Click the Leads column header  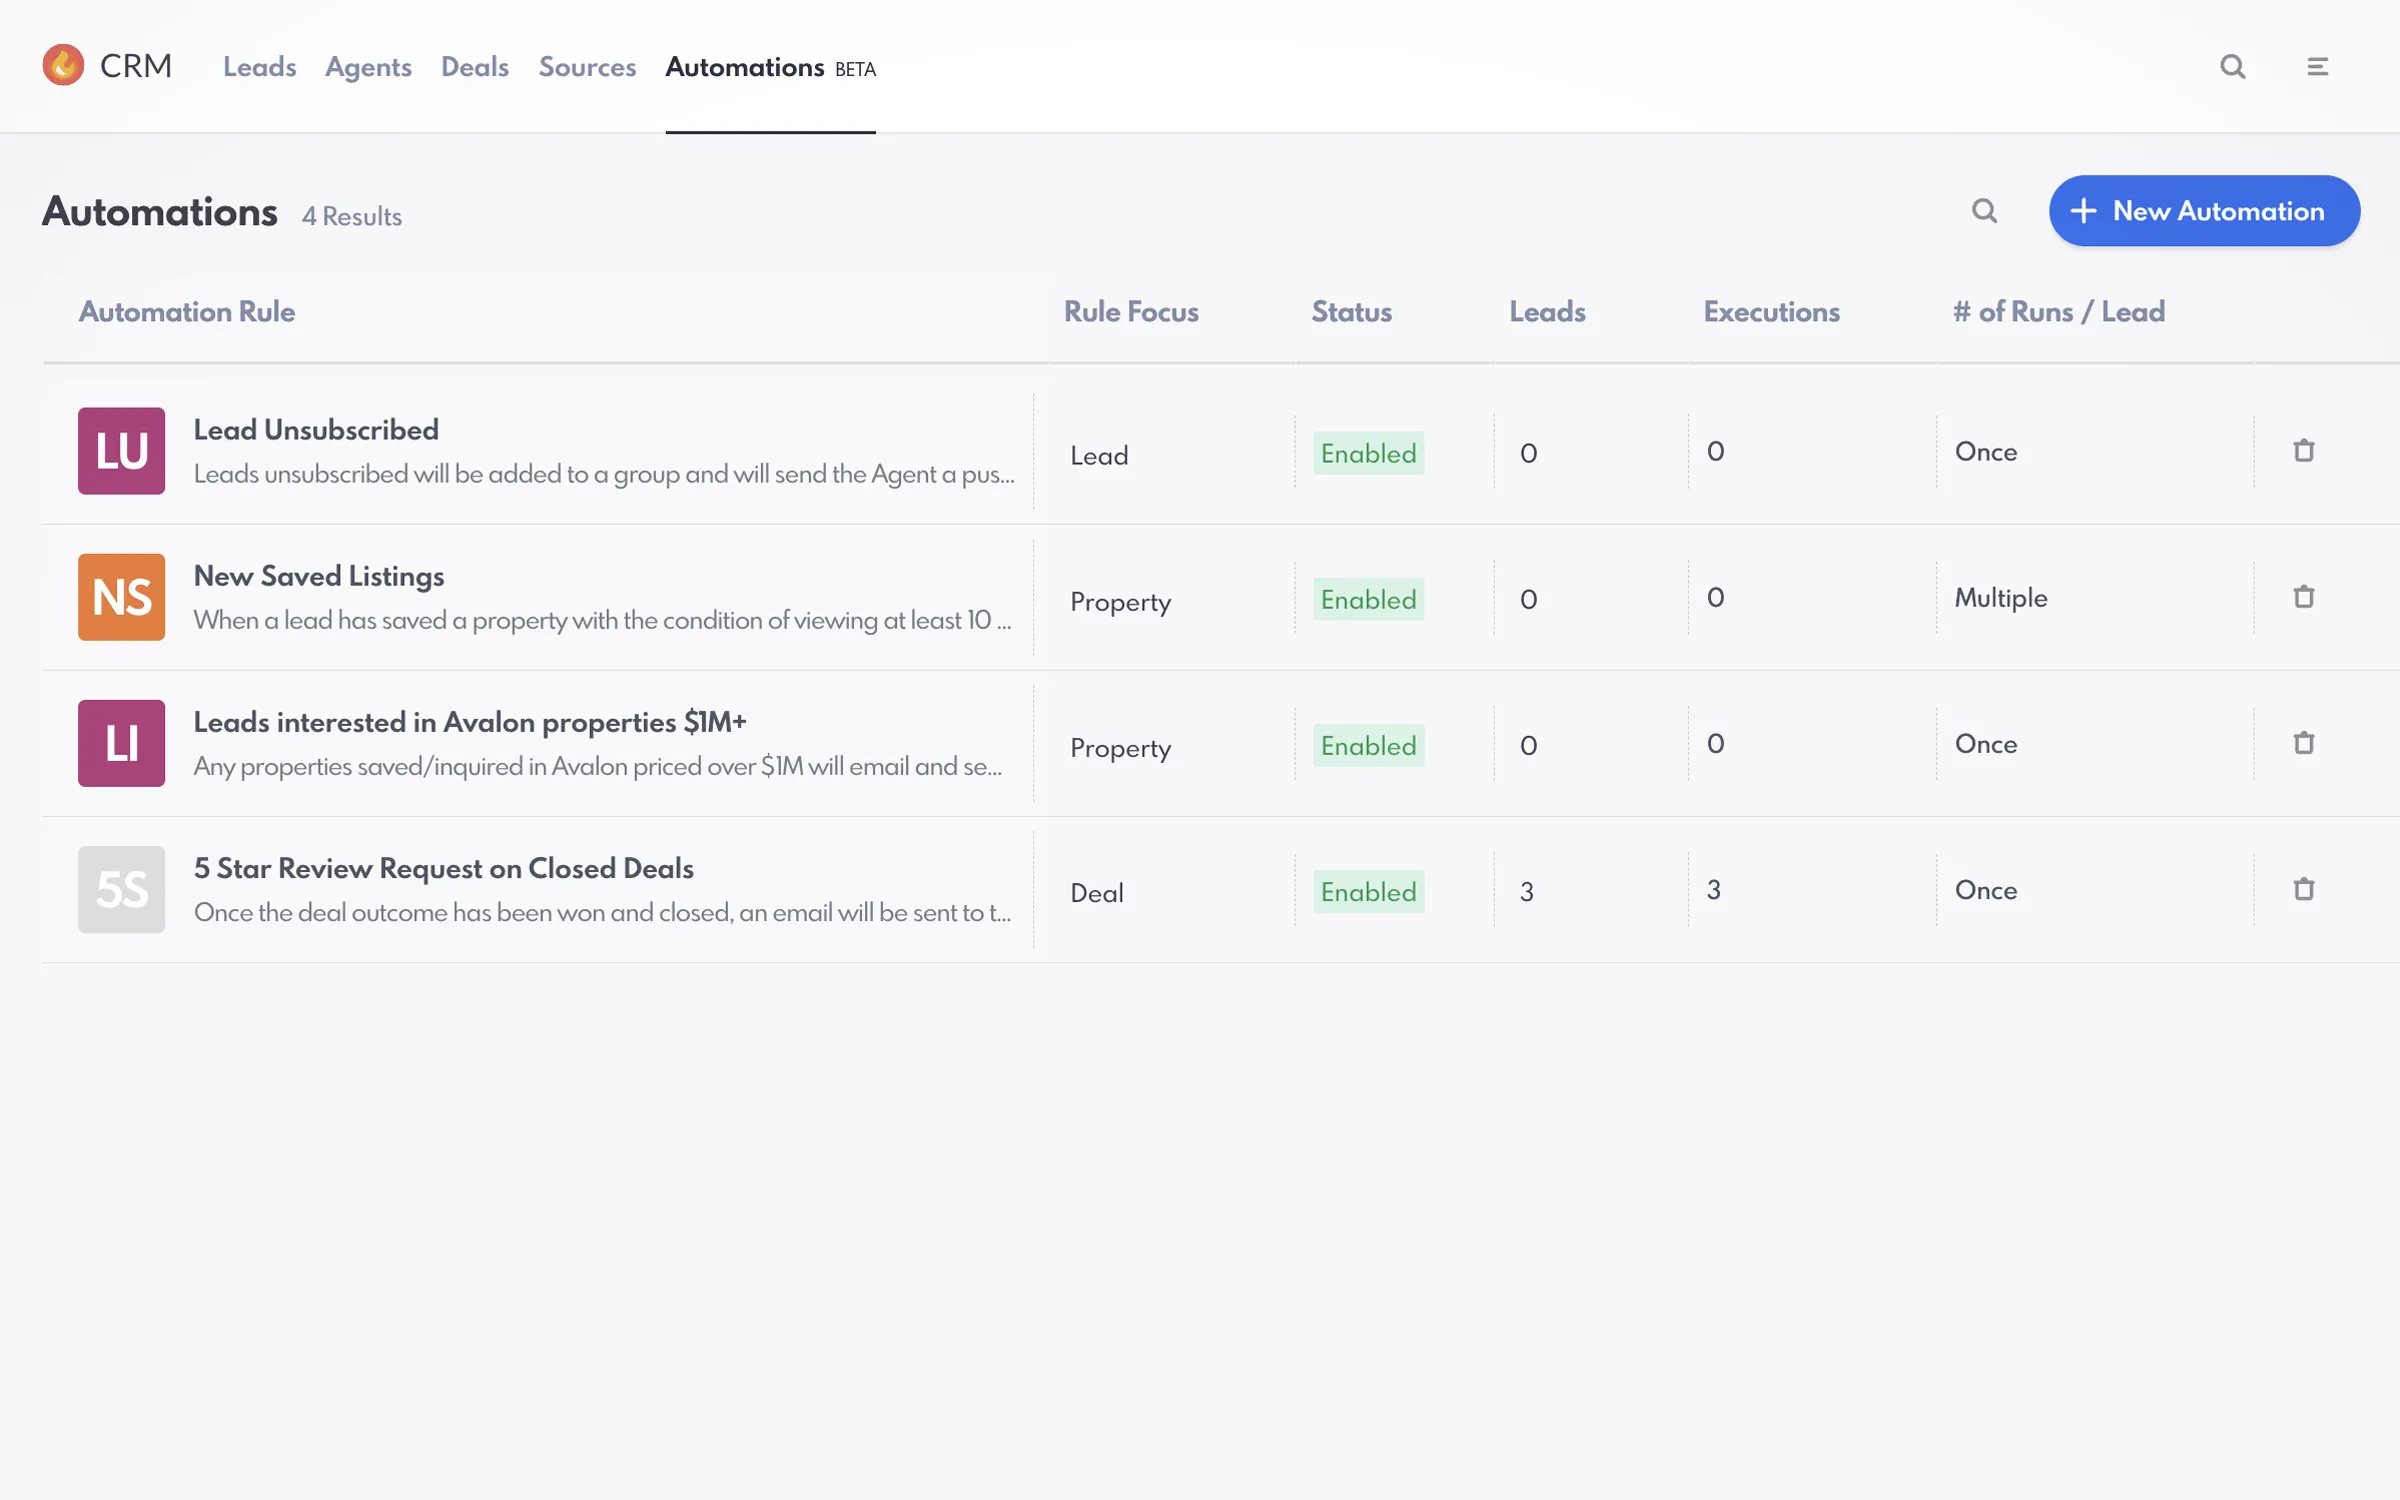(x=1548, y=312)
